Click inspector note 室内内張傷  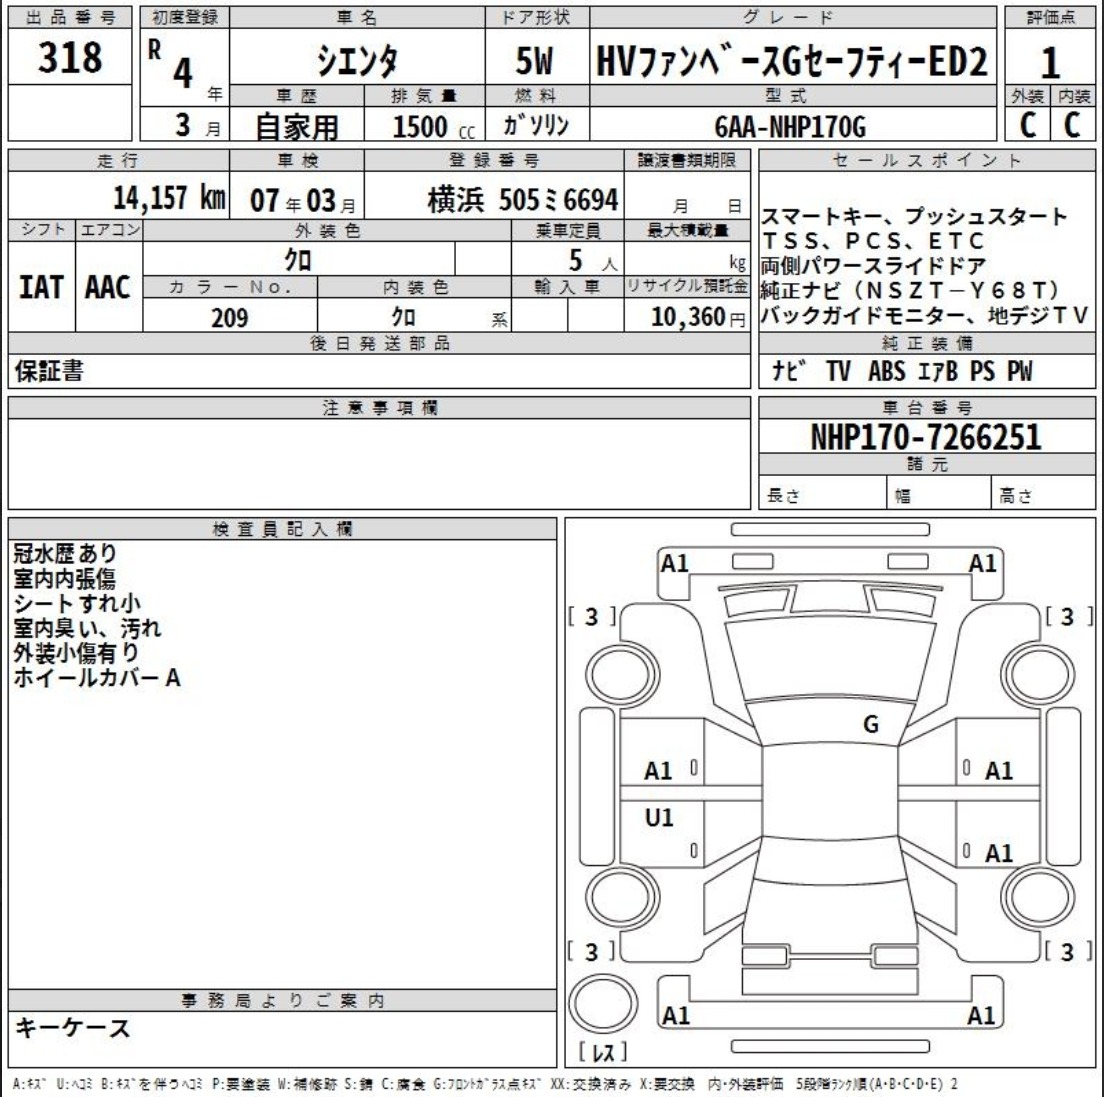[65, 579]
